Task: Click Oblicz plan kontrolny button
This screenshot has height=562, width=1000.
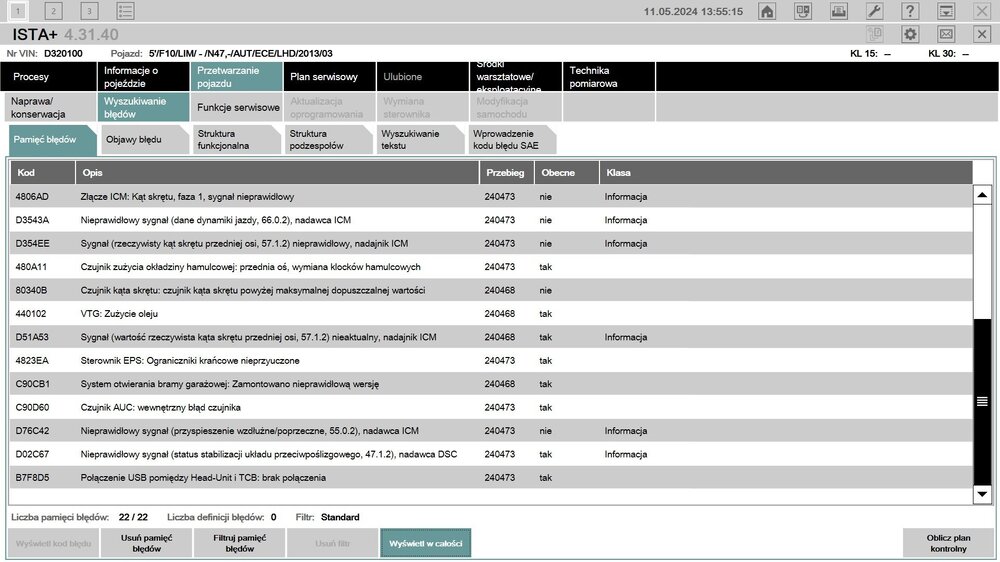Action: [948, 543]
